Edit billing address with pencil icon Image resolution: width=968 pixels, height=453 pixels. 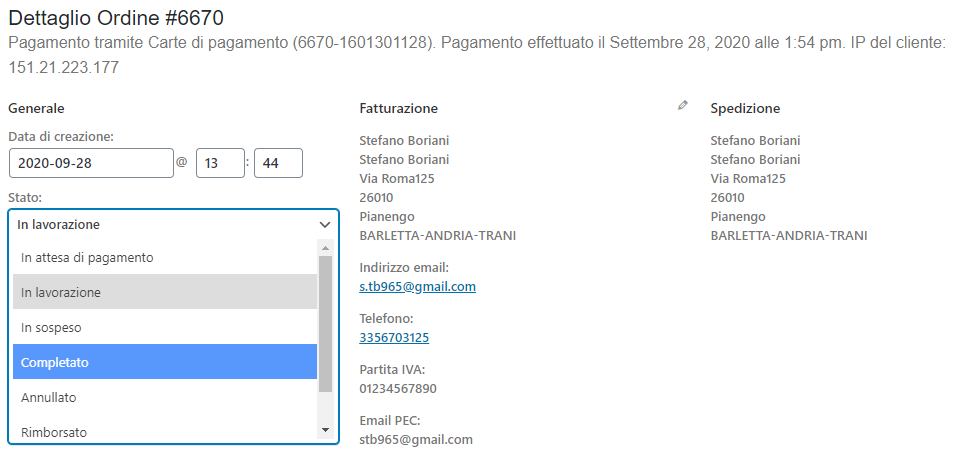tap(682, 106)
